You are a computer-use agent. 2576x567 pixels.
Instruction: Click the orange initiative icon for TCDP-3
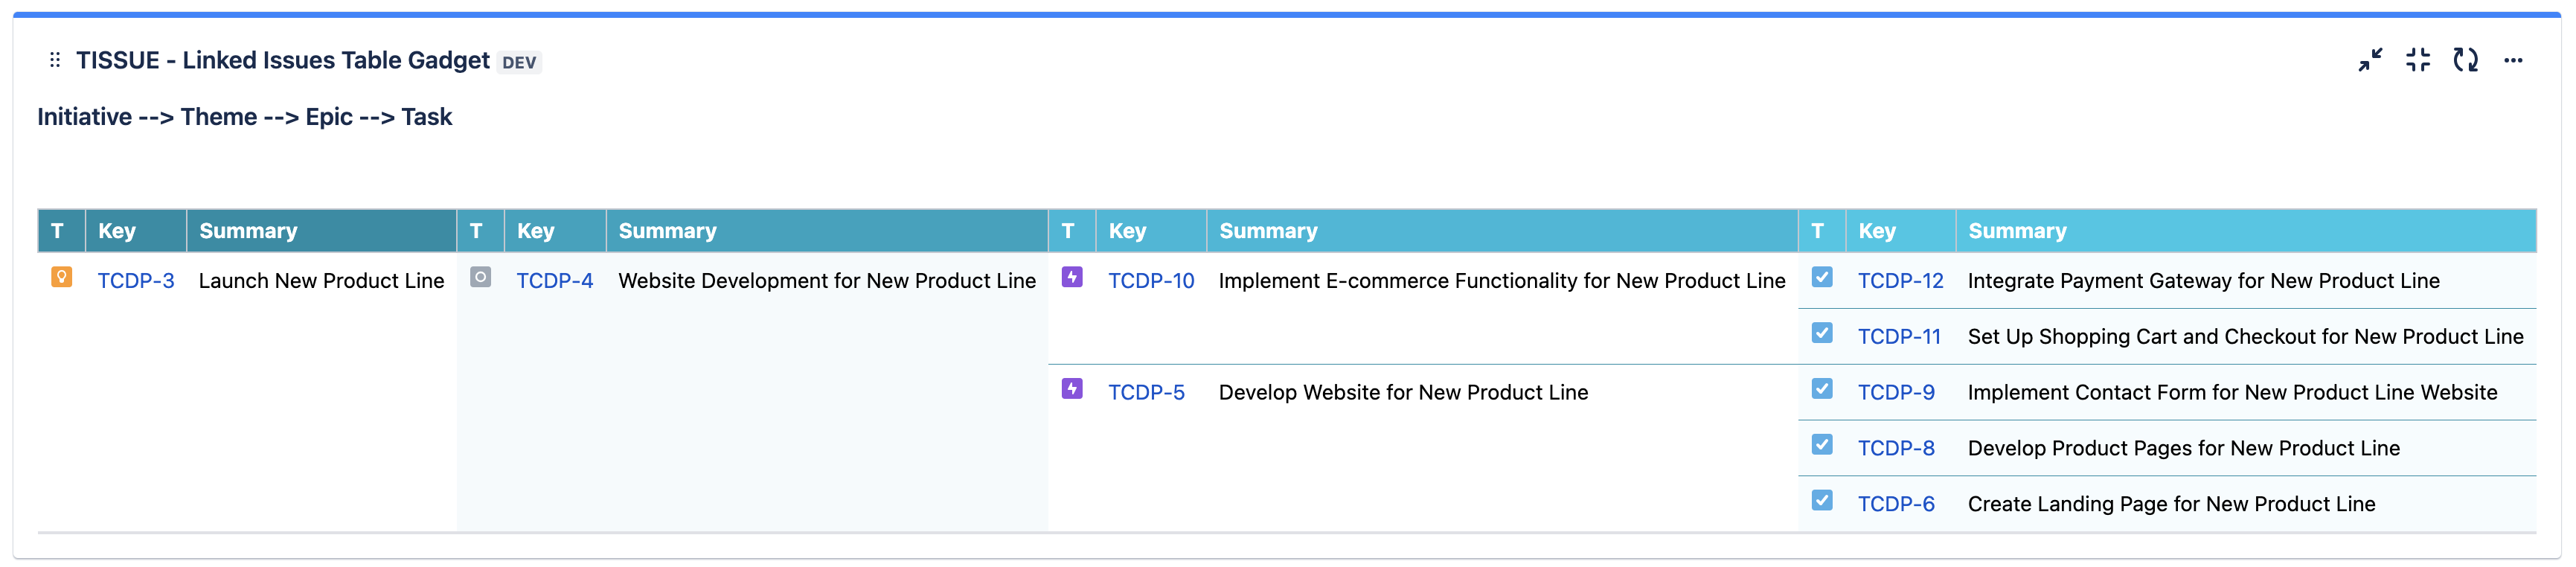click(x=61, y=277)
